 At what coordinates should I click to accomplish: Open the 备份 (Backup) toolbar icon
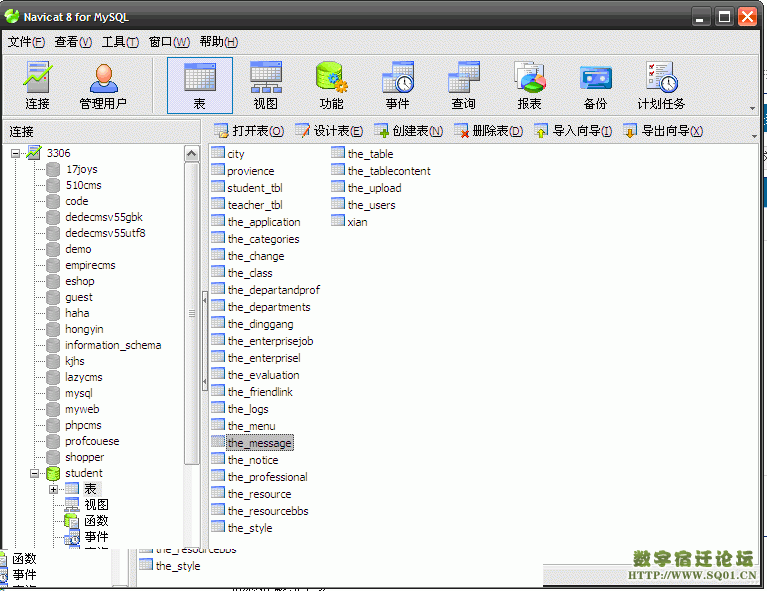pos(595,85)
